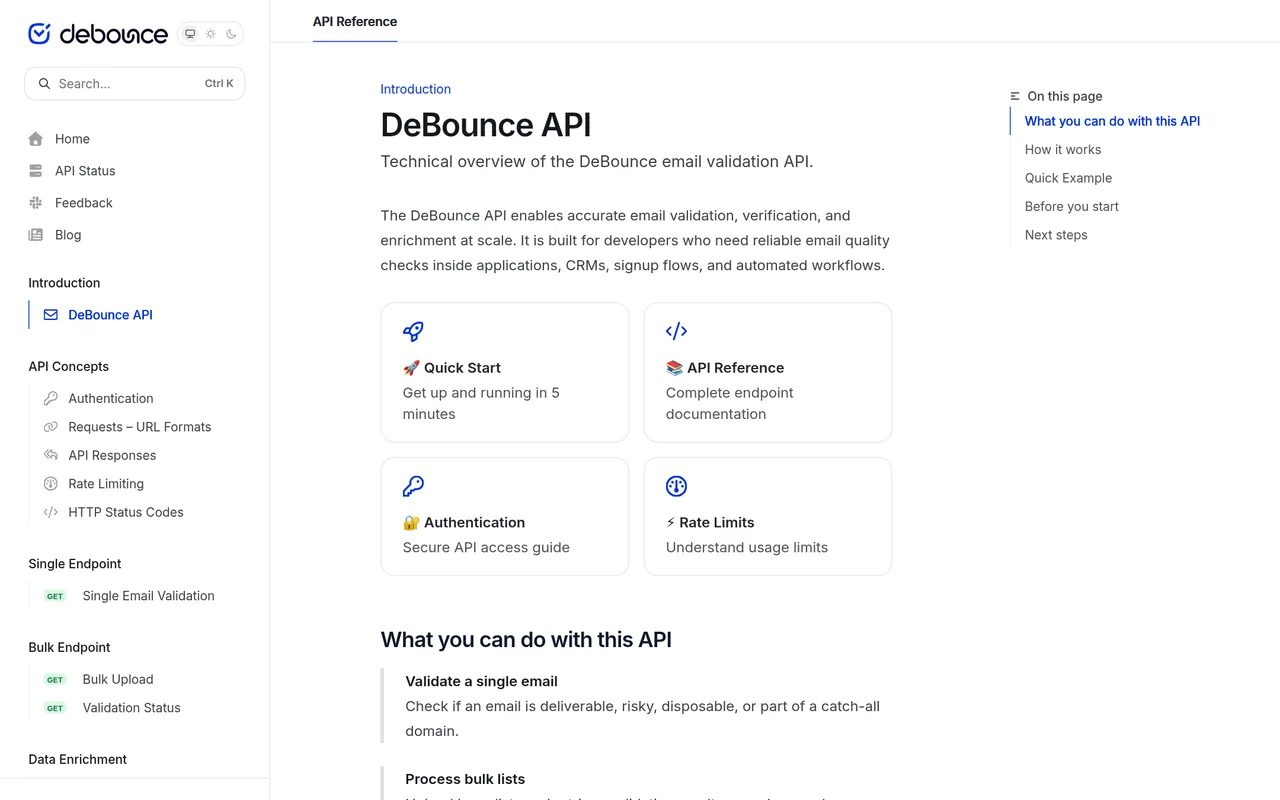Image resolution: width=1280 pixels, height=800 pixels.
Task: Click the key icon on Authentication card
Action: [x=413, y=486]
